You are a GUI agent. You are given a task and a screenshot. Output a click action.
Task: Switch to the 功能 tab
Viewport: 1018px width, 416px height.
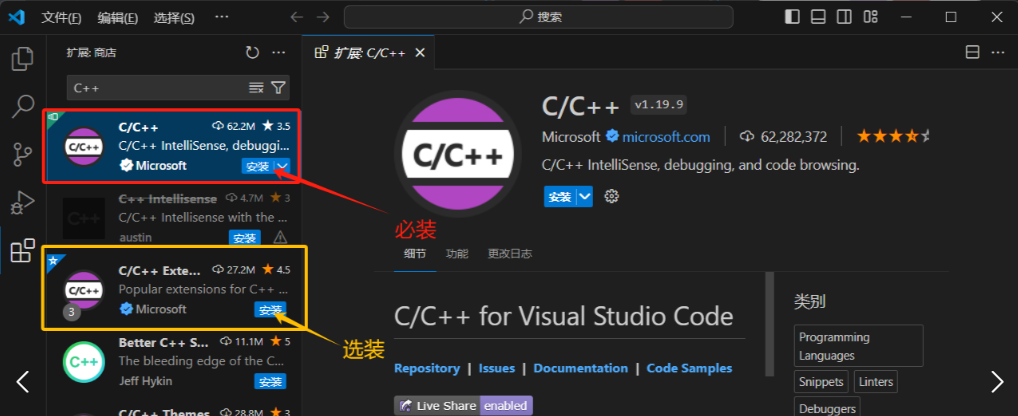[x=457, y=254]
